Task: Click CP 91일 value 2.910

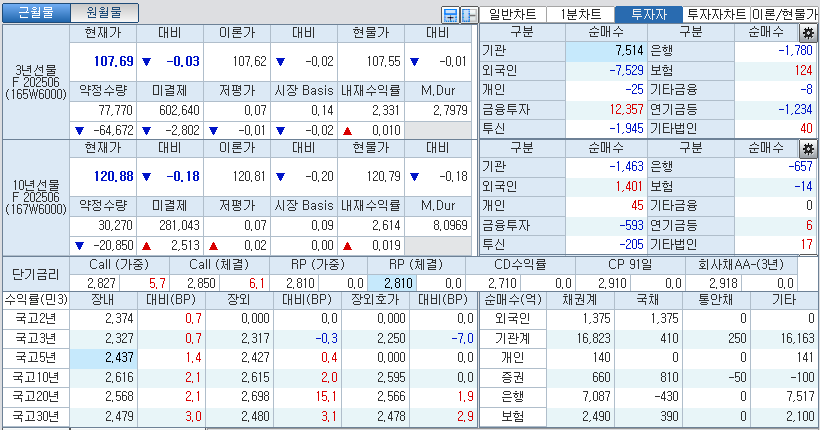Action: (x=612, y=284)
